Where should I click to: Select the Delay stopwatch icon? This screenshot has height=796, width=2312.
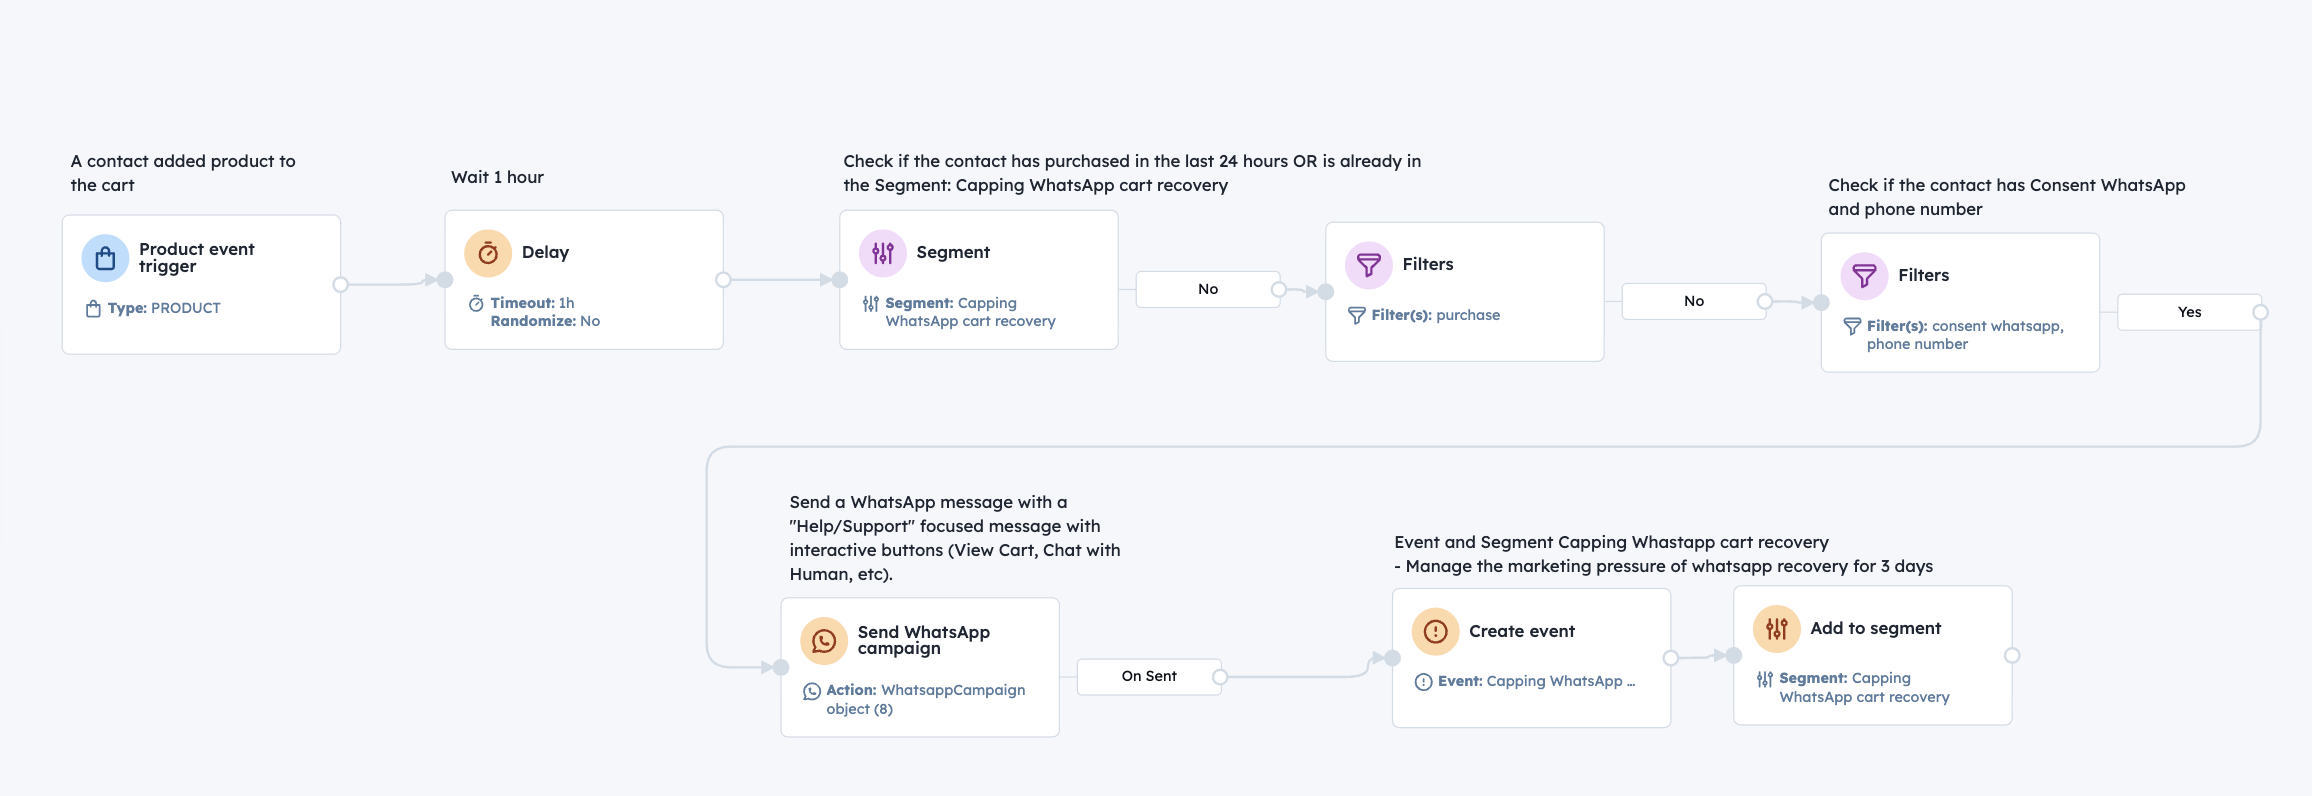coord(488,254)
